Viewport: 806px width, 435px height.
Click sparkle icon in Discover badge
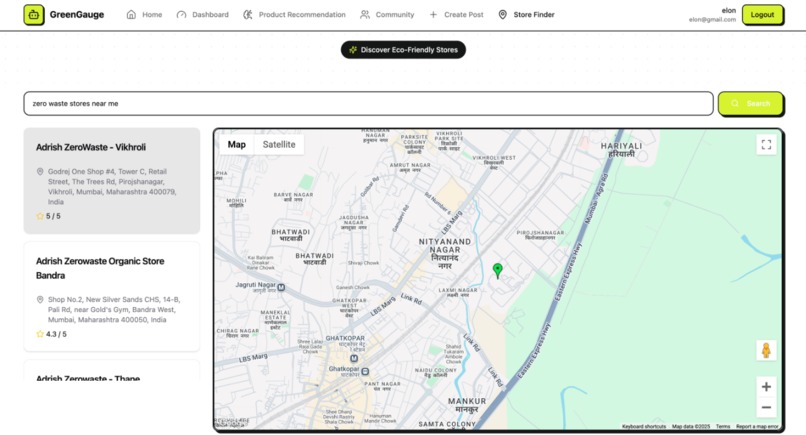coord(353,50)
